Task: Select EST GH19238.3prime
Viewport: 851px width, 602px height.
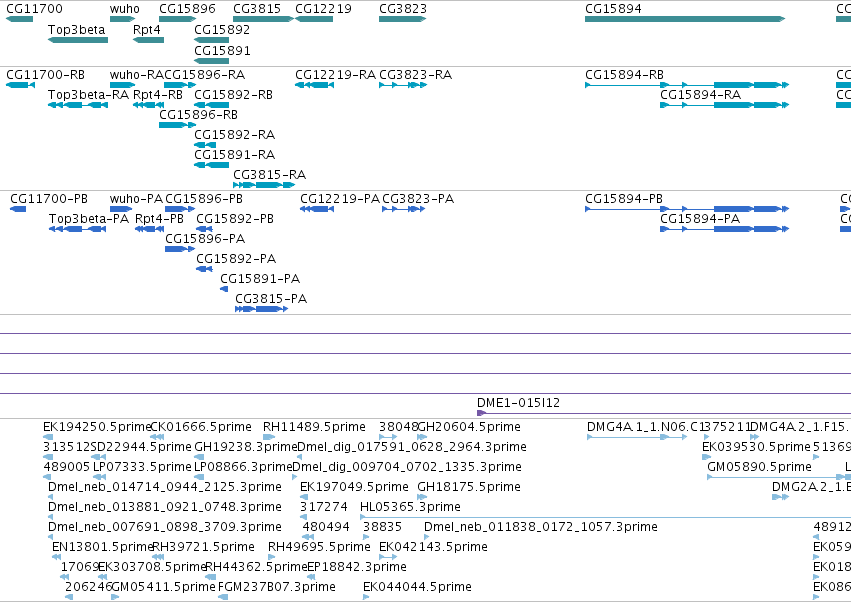Action: (246, 447)
